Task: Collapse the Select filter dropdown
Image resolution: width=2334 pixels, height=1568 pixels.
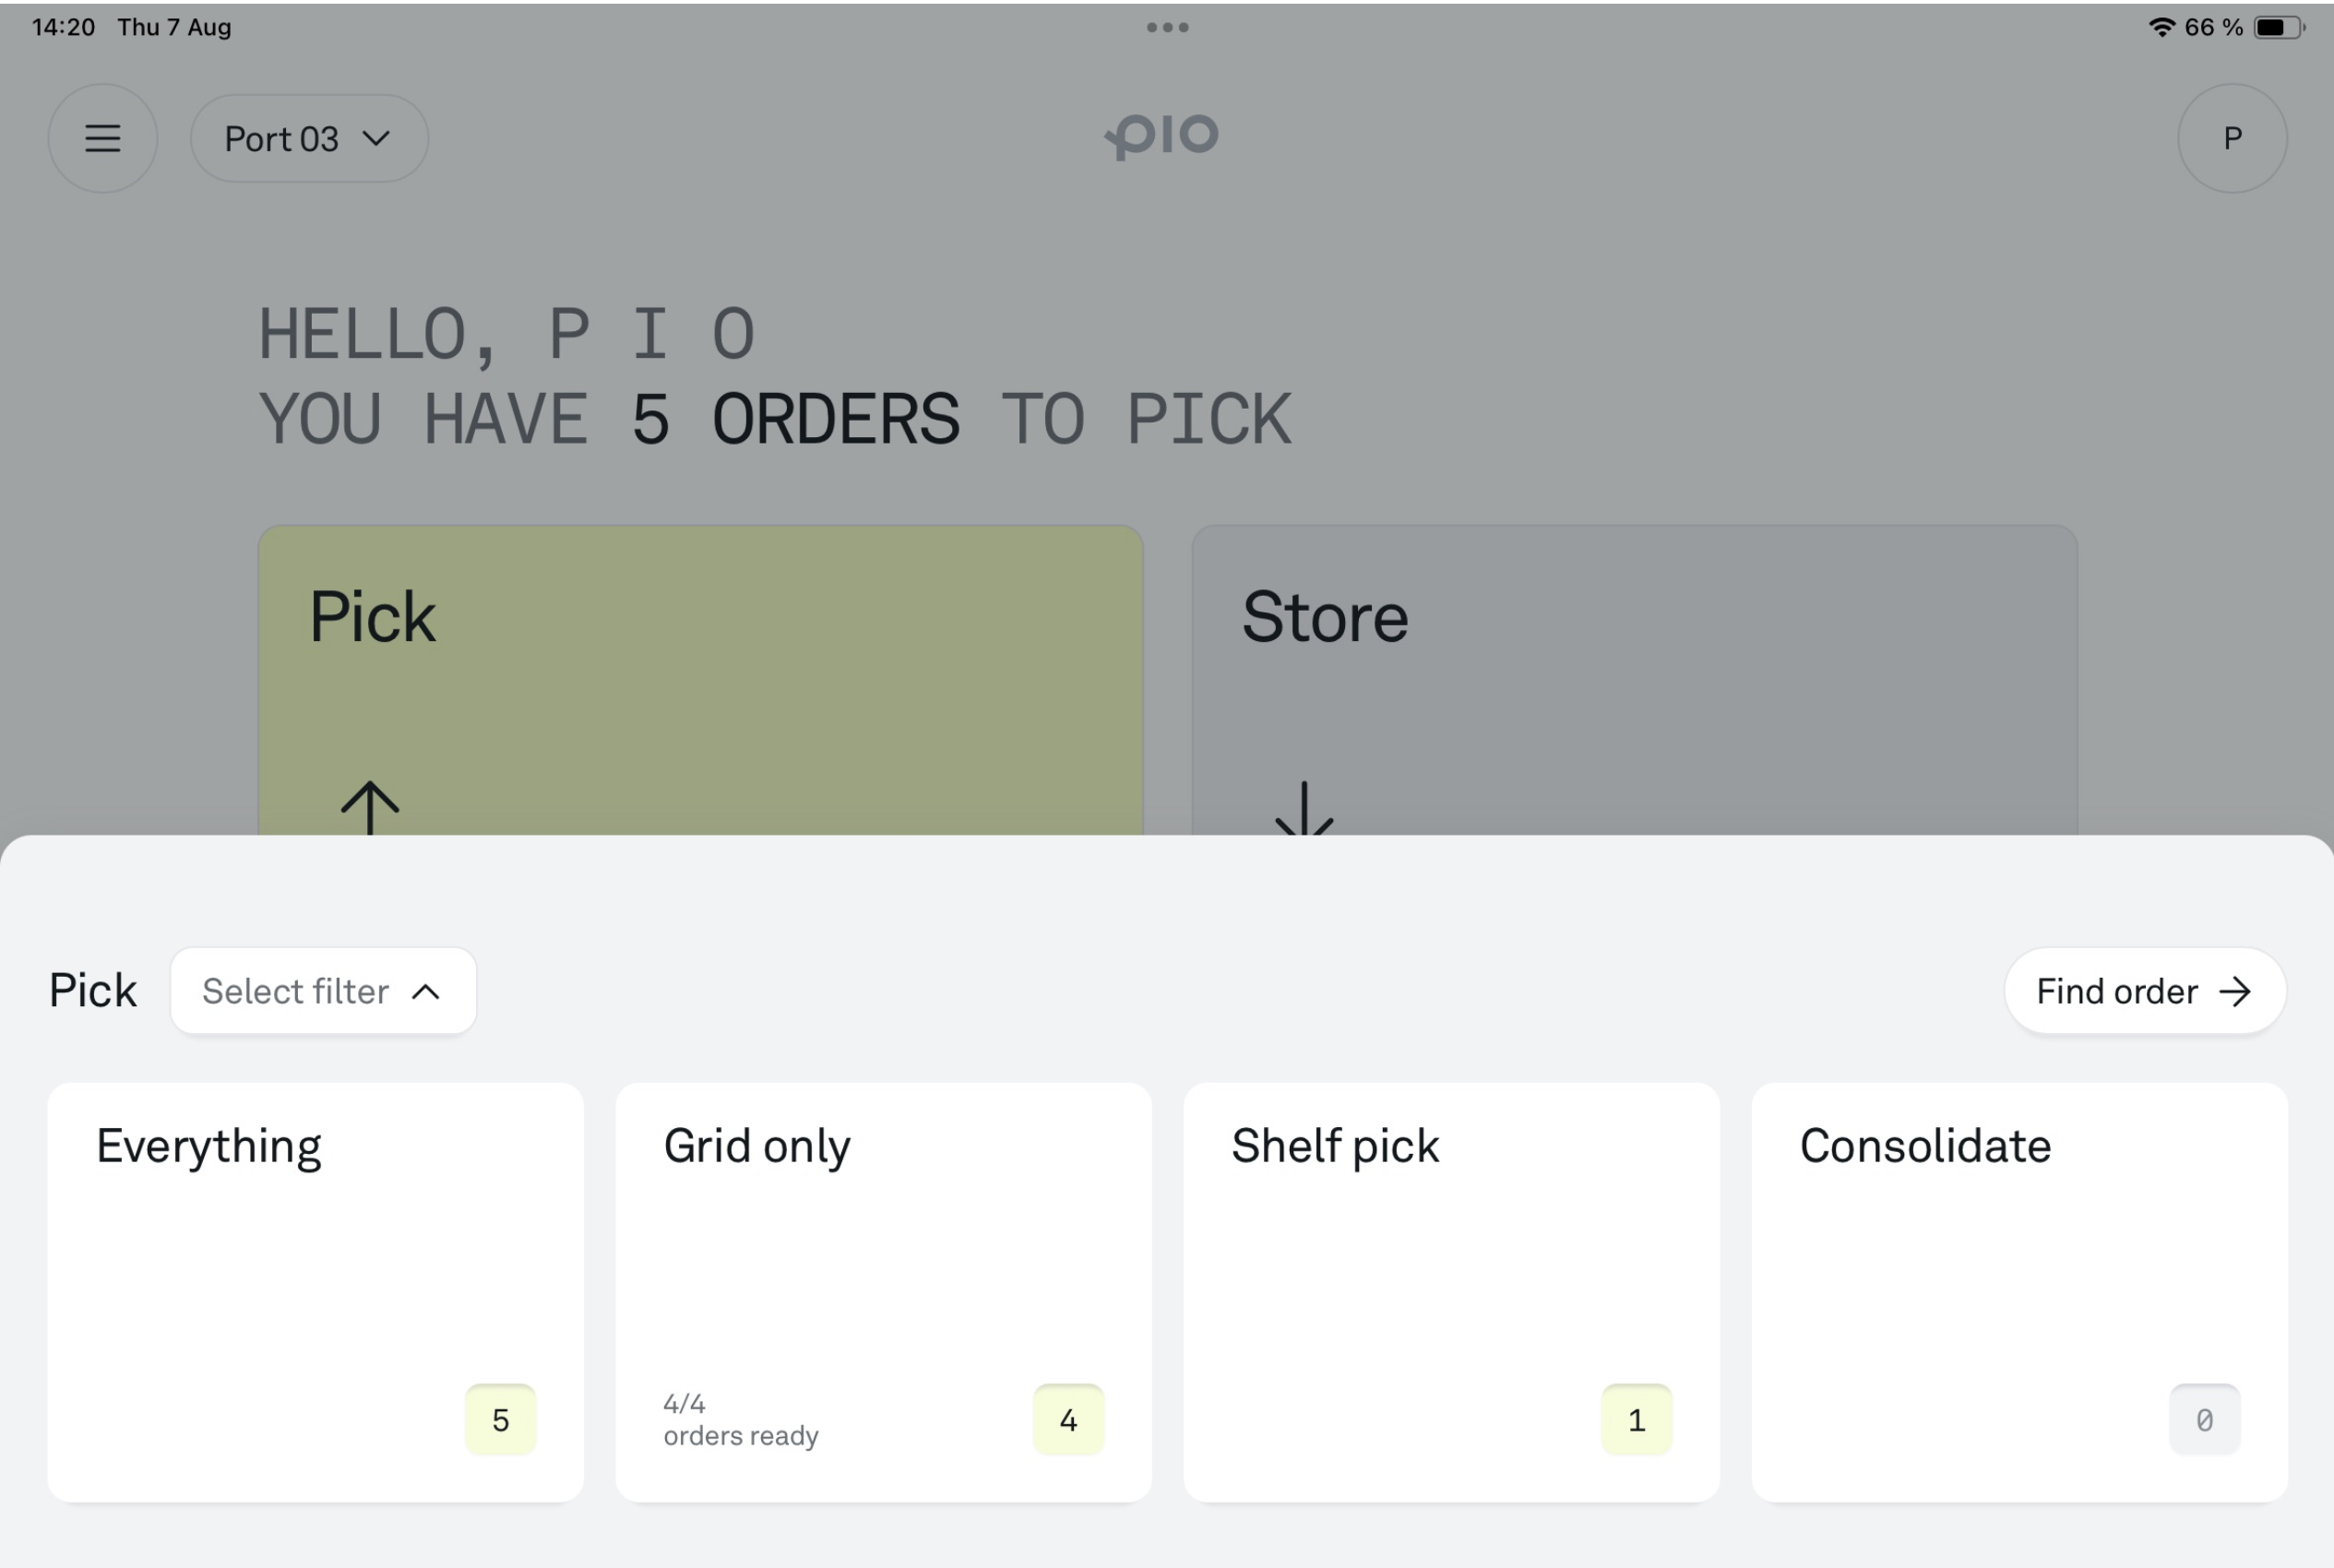Action: tap(323, 991)
